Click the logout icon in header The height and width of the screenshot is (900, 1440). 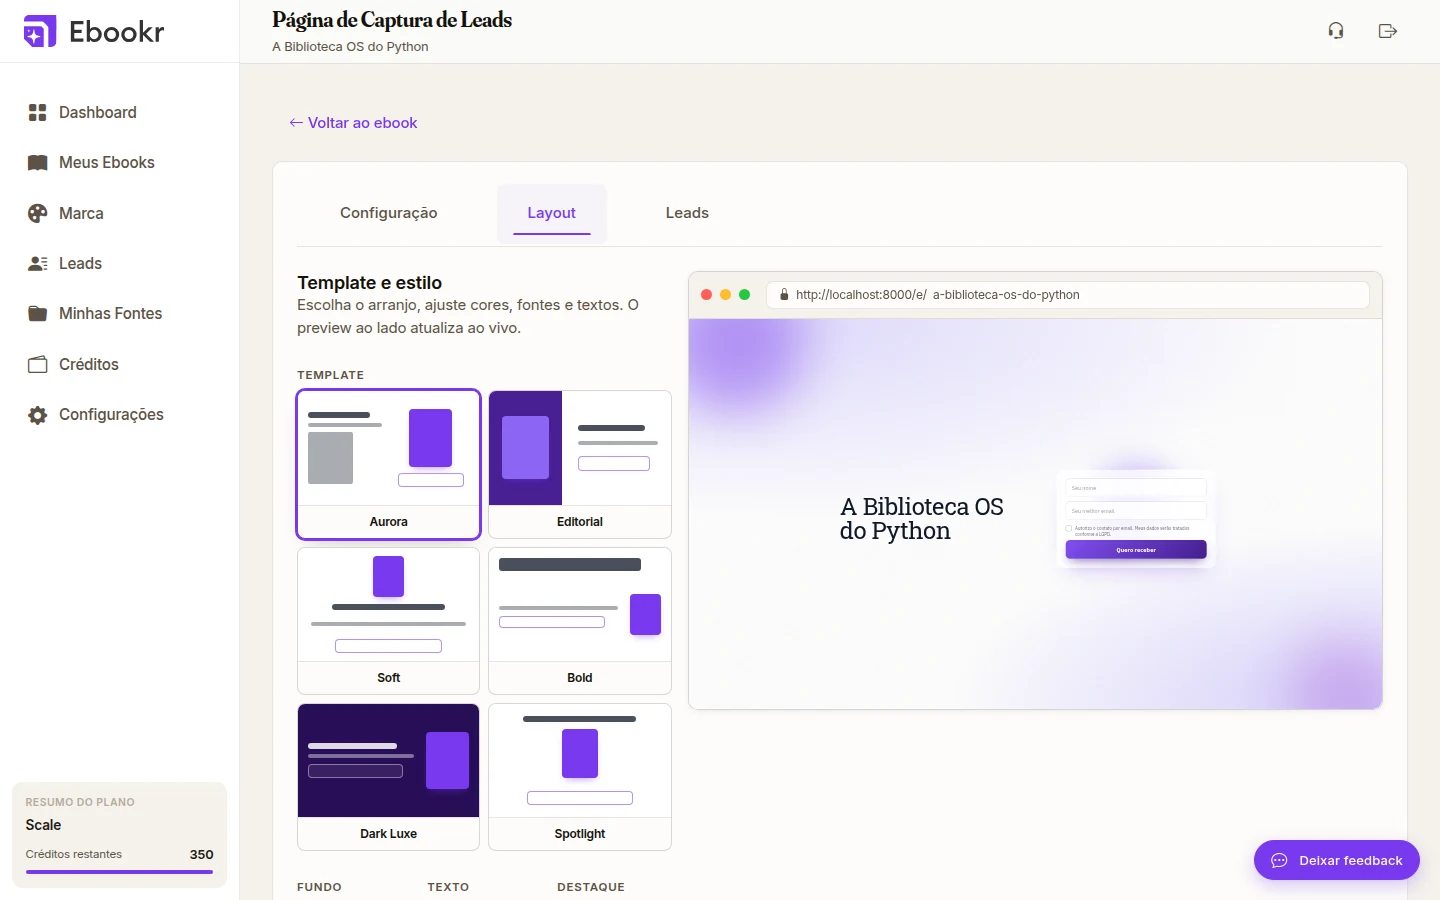(x=1387, y=31)
